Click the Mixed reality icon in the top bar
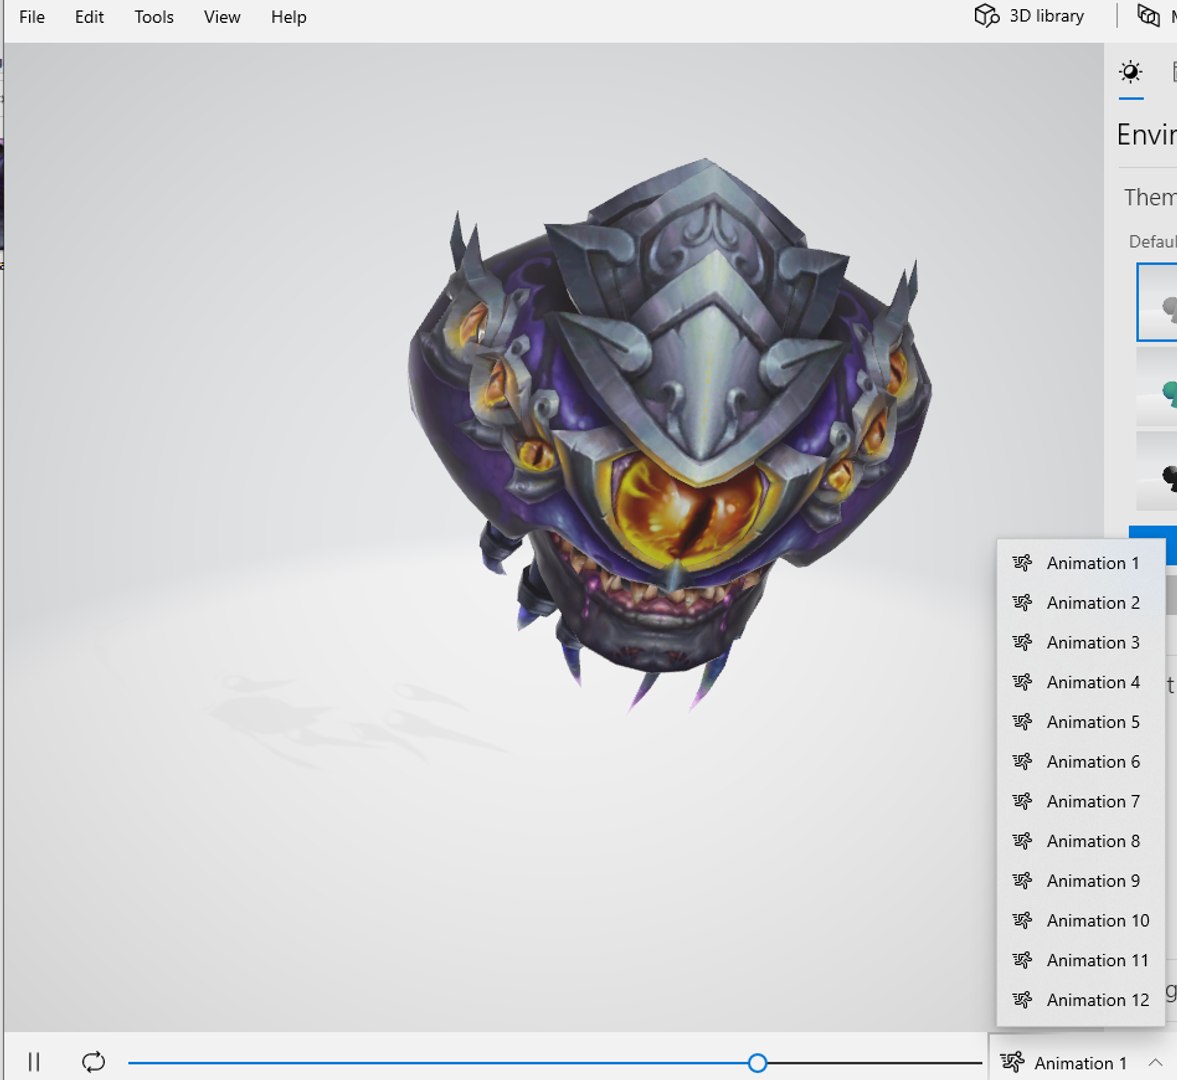The width and height of the screenshot is (1177, 1080). pyautogui.click(x=1149, y=16)
